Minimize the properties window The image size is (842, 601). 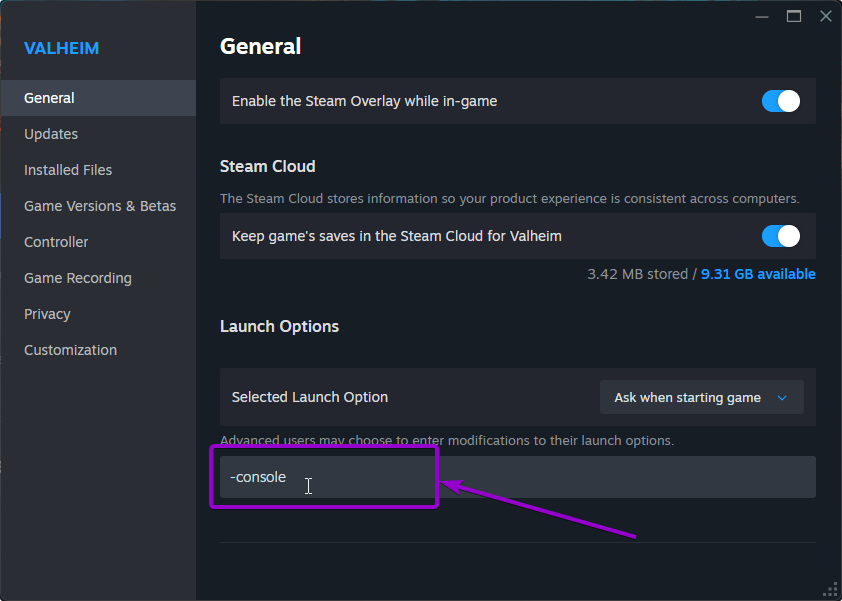(x=761, y=17)
